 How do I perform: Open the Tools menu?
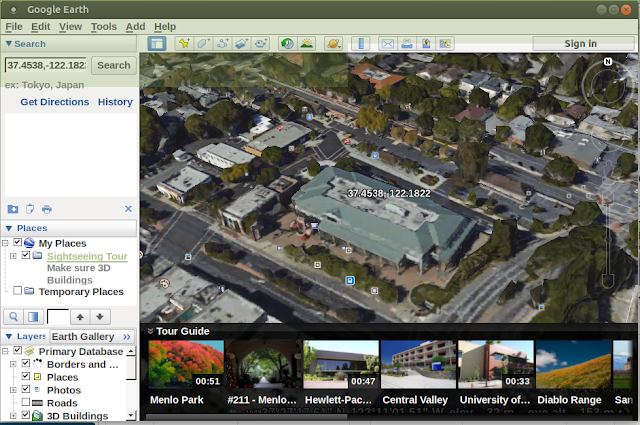104,27
